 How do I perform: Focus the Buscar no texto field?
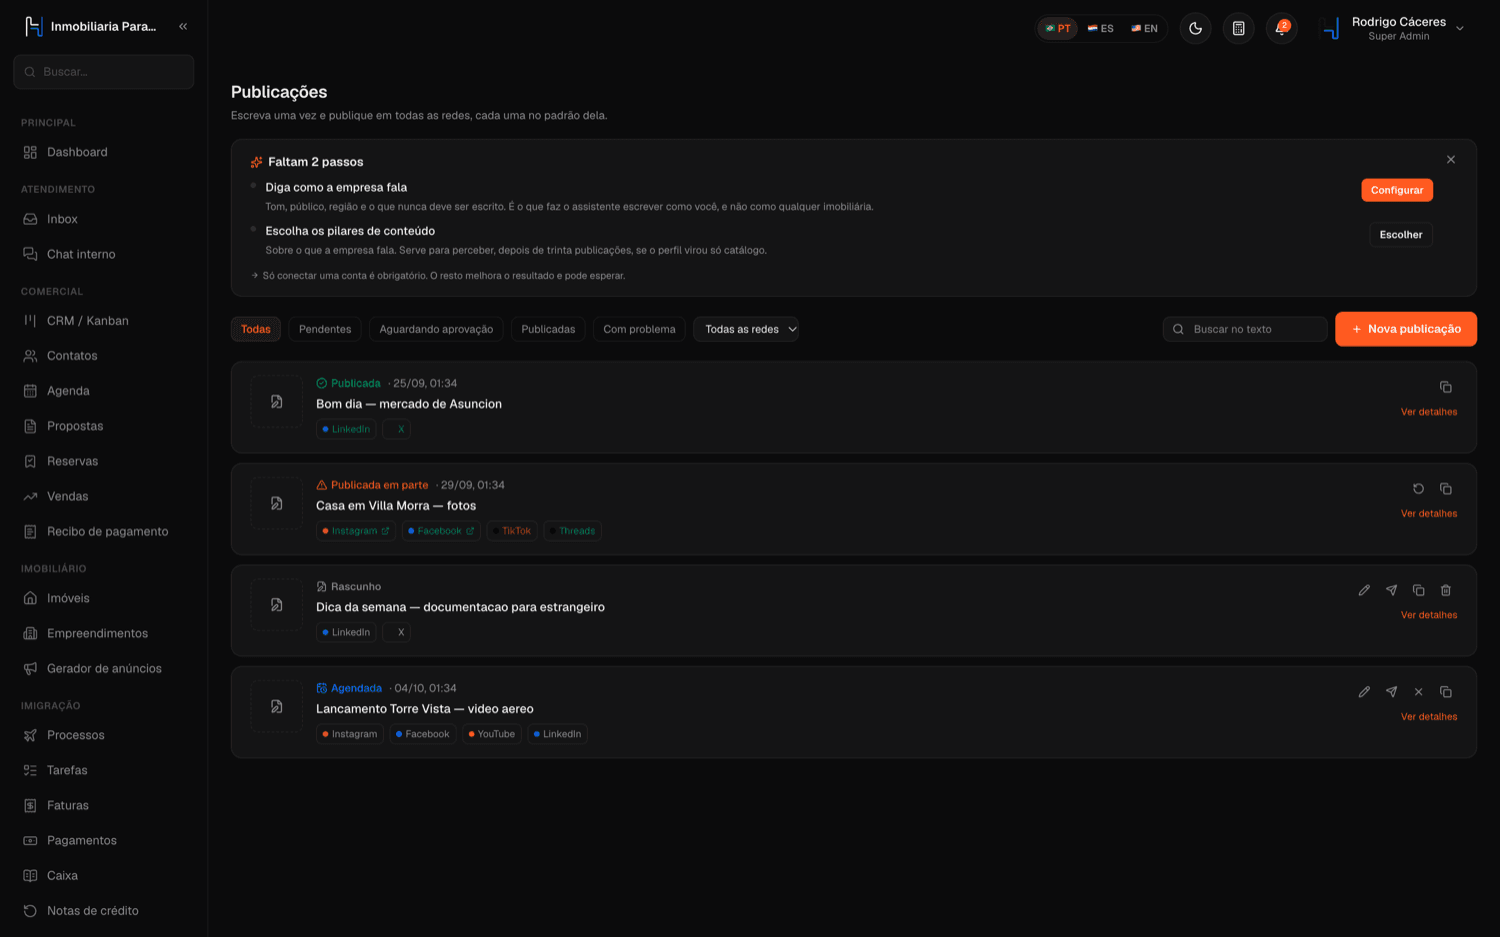tap(1244, 329)
